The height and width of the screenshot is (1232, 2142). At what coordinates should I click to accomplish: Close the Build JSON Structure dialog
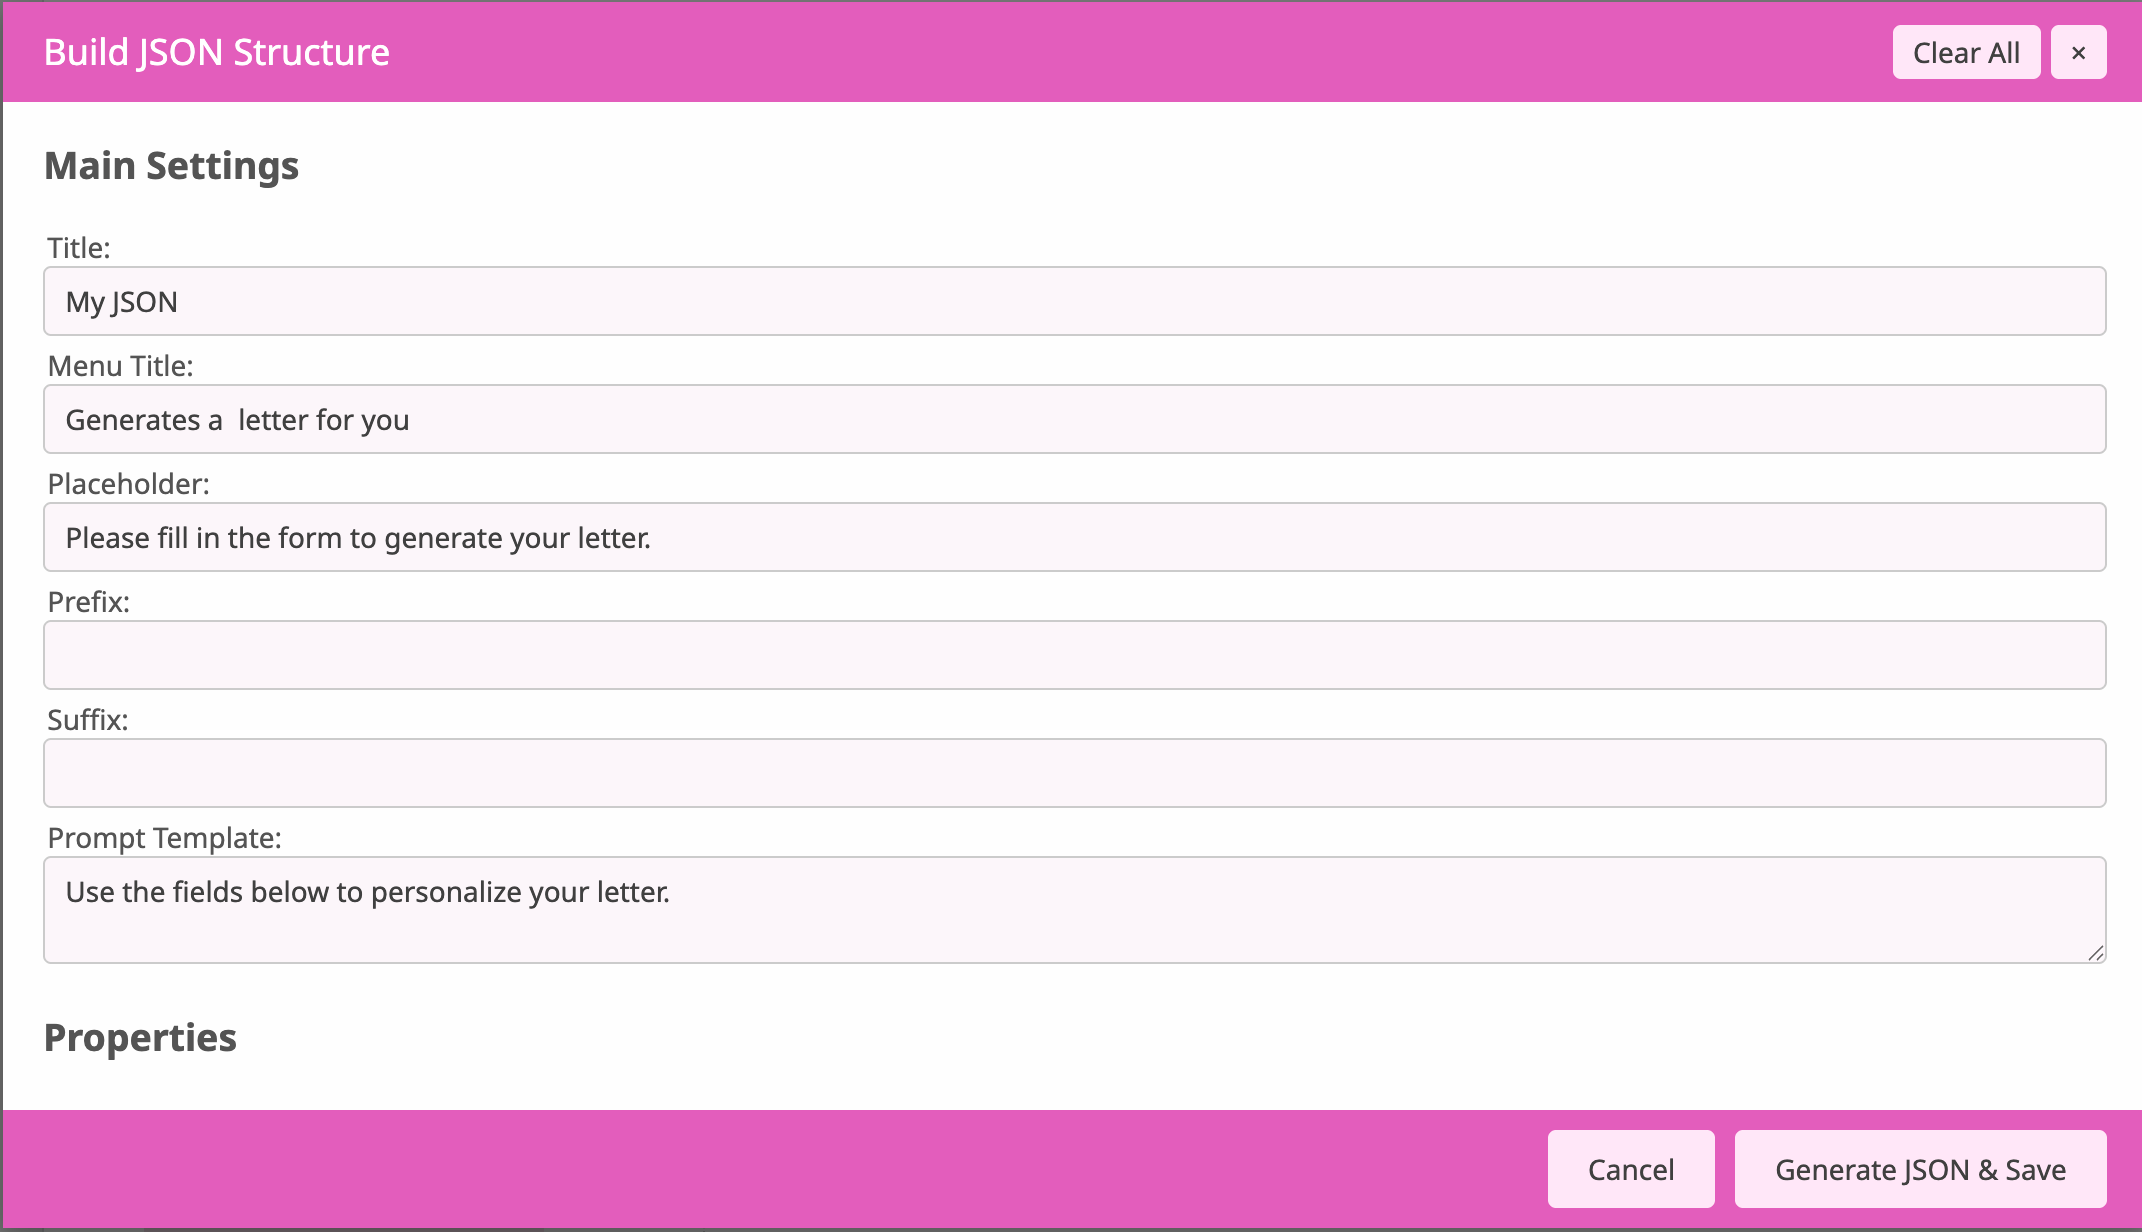pyautogui.click(x=2078, y=52)
